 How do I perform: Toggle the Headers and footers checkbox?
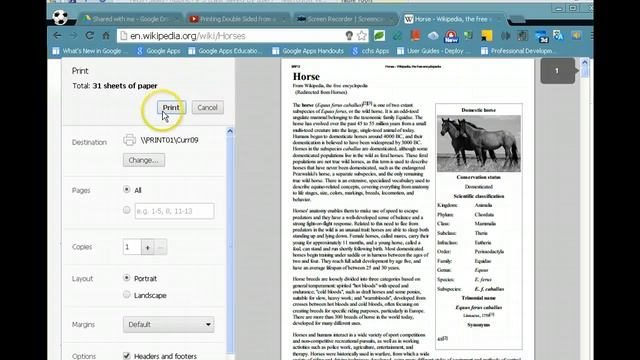coord(127,356)
